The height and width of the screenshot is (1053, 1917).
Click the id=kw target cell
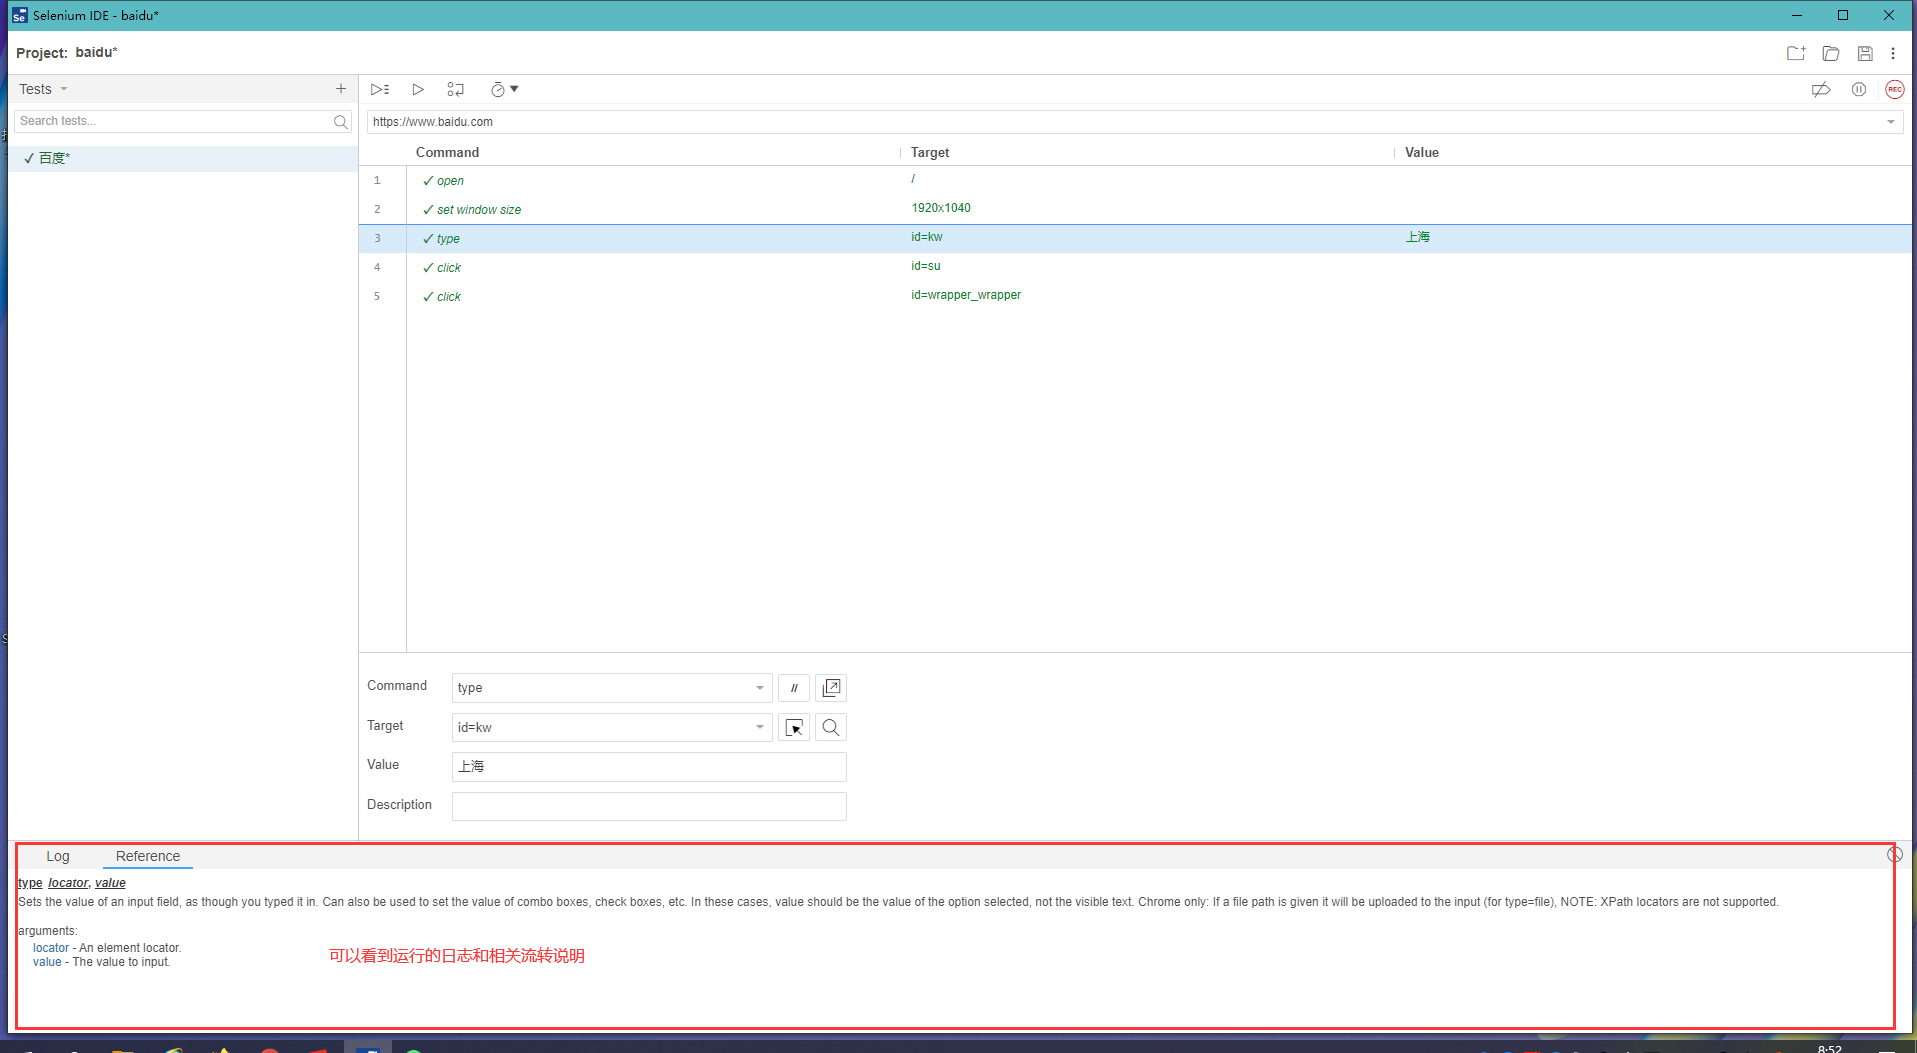(x=927, y=237)
